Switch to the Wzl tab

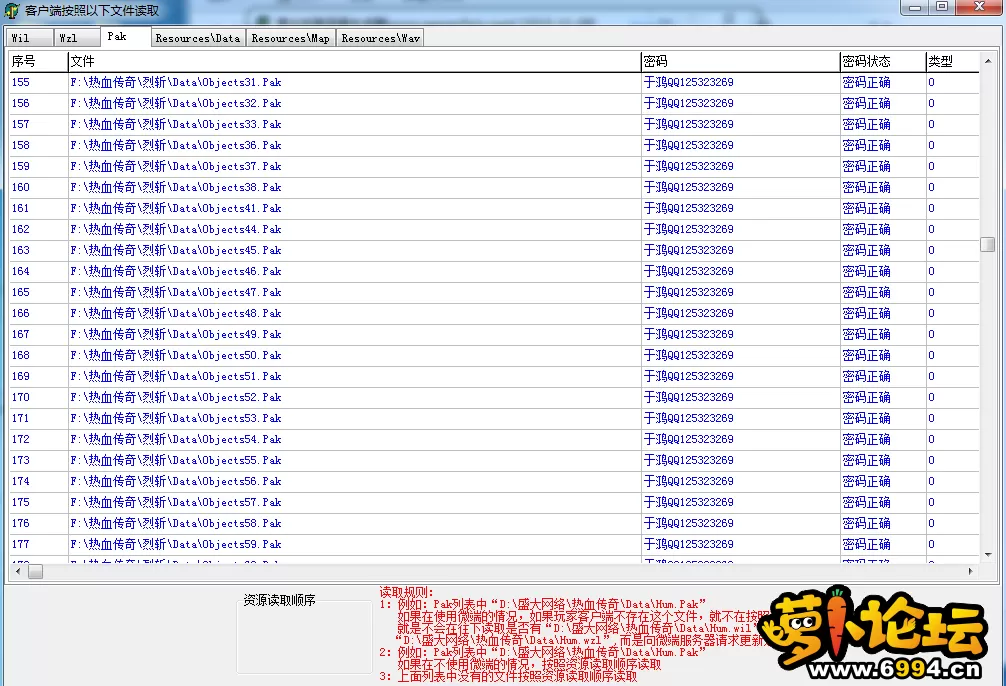tap(76, 38)
